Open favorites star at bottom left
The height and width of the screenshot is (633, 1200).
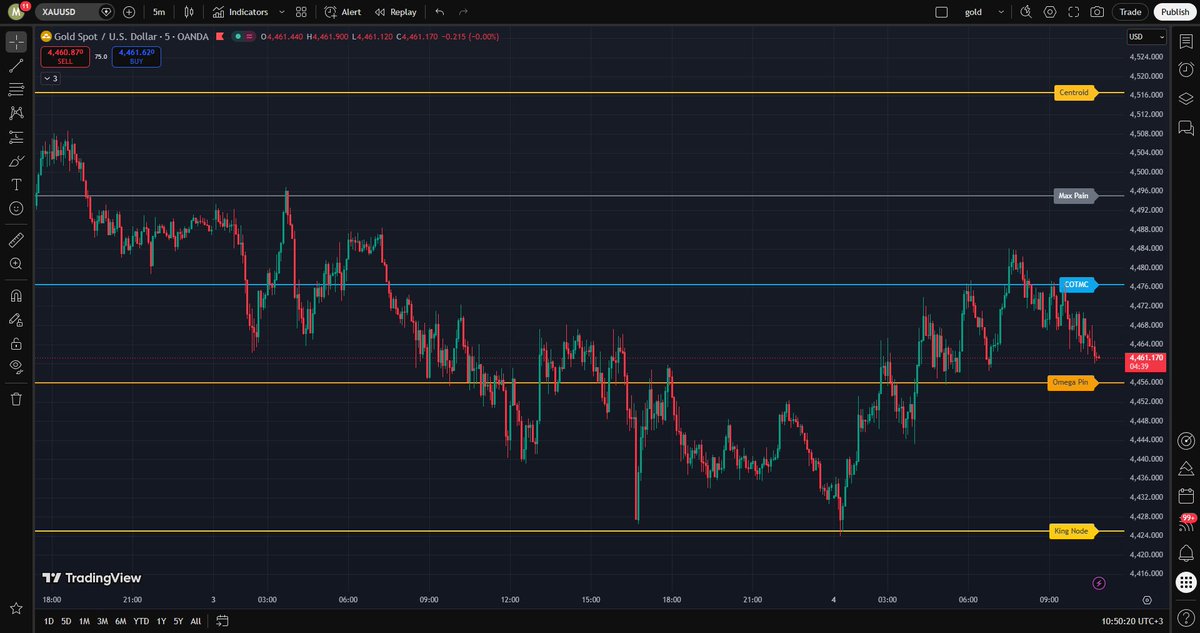coord(16,608)
